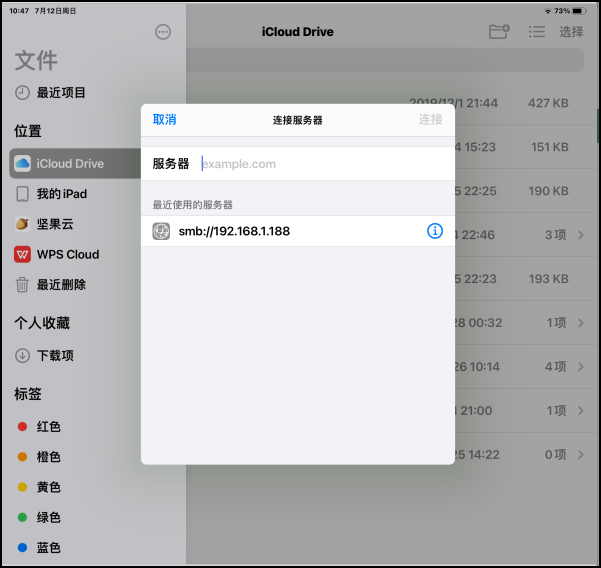Open the 我的 iPad location
The image size is (601, 568).
pyautogui.click(x=61, y=194)
